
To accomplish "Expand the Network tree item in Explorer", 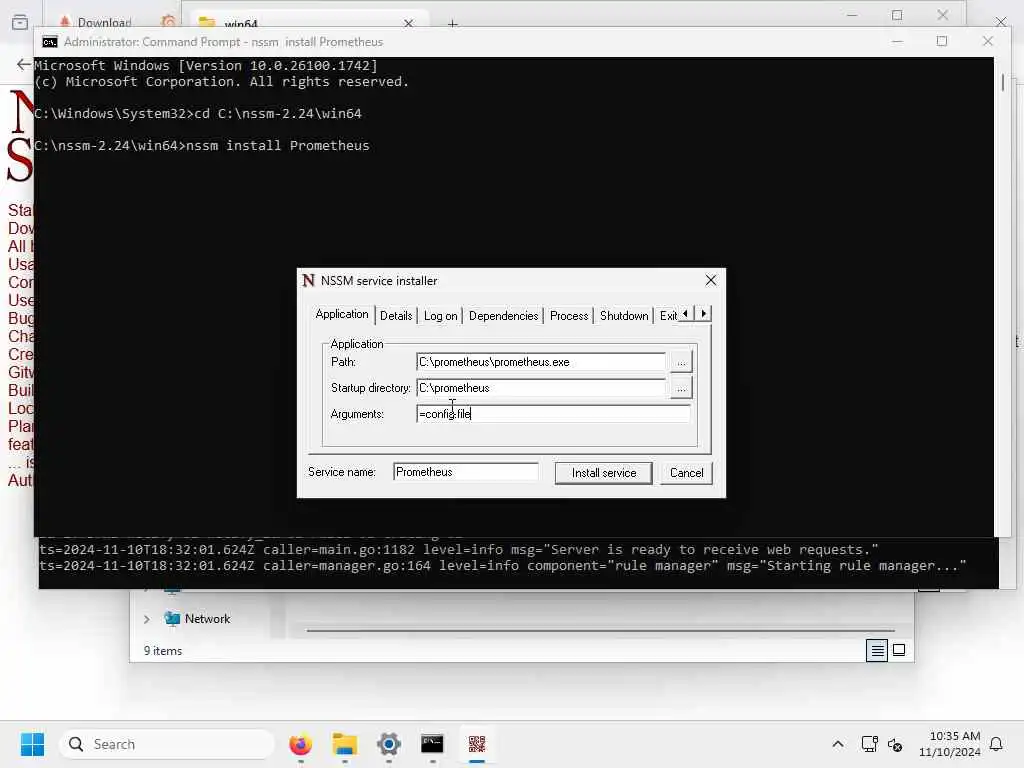I will 146,619.
